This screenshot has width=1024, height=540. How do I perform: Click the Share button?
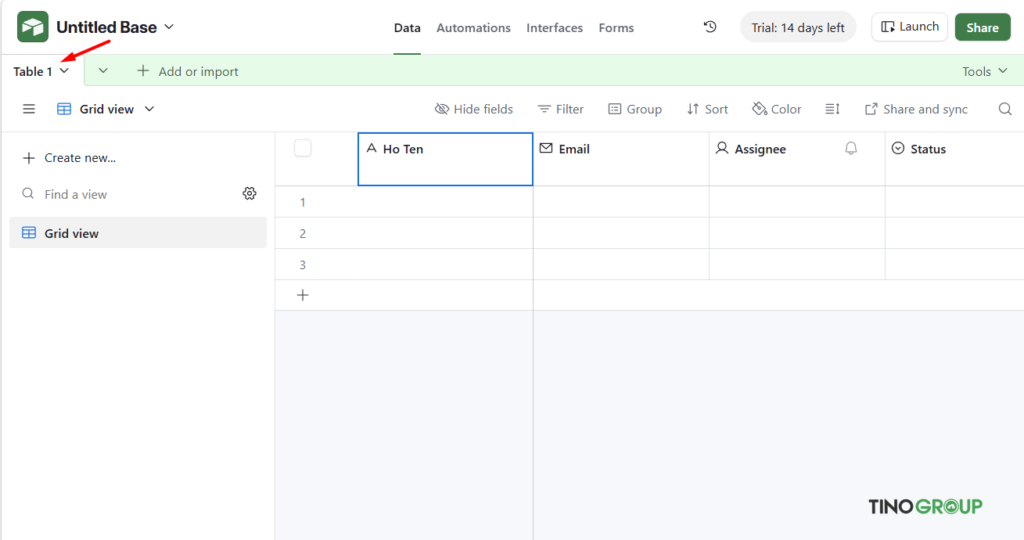(x=982, y=27)
